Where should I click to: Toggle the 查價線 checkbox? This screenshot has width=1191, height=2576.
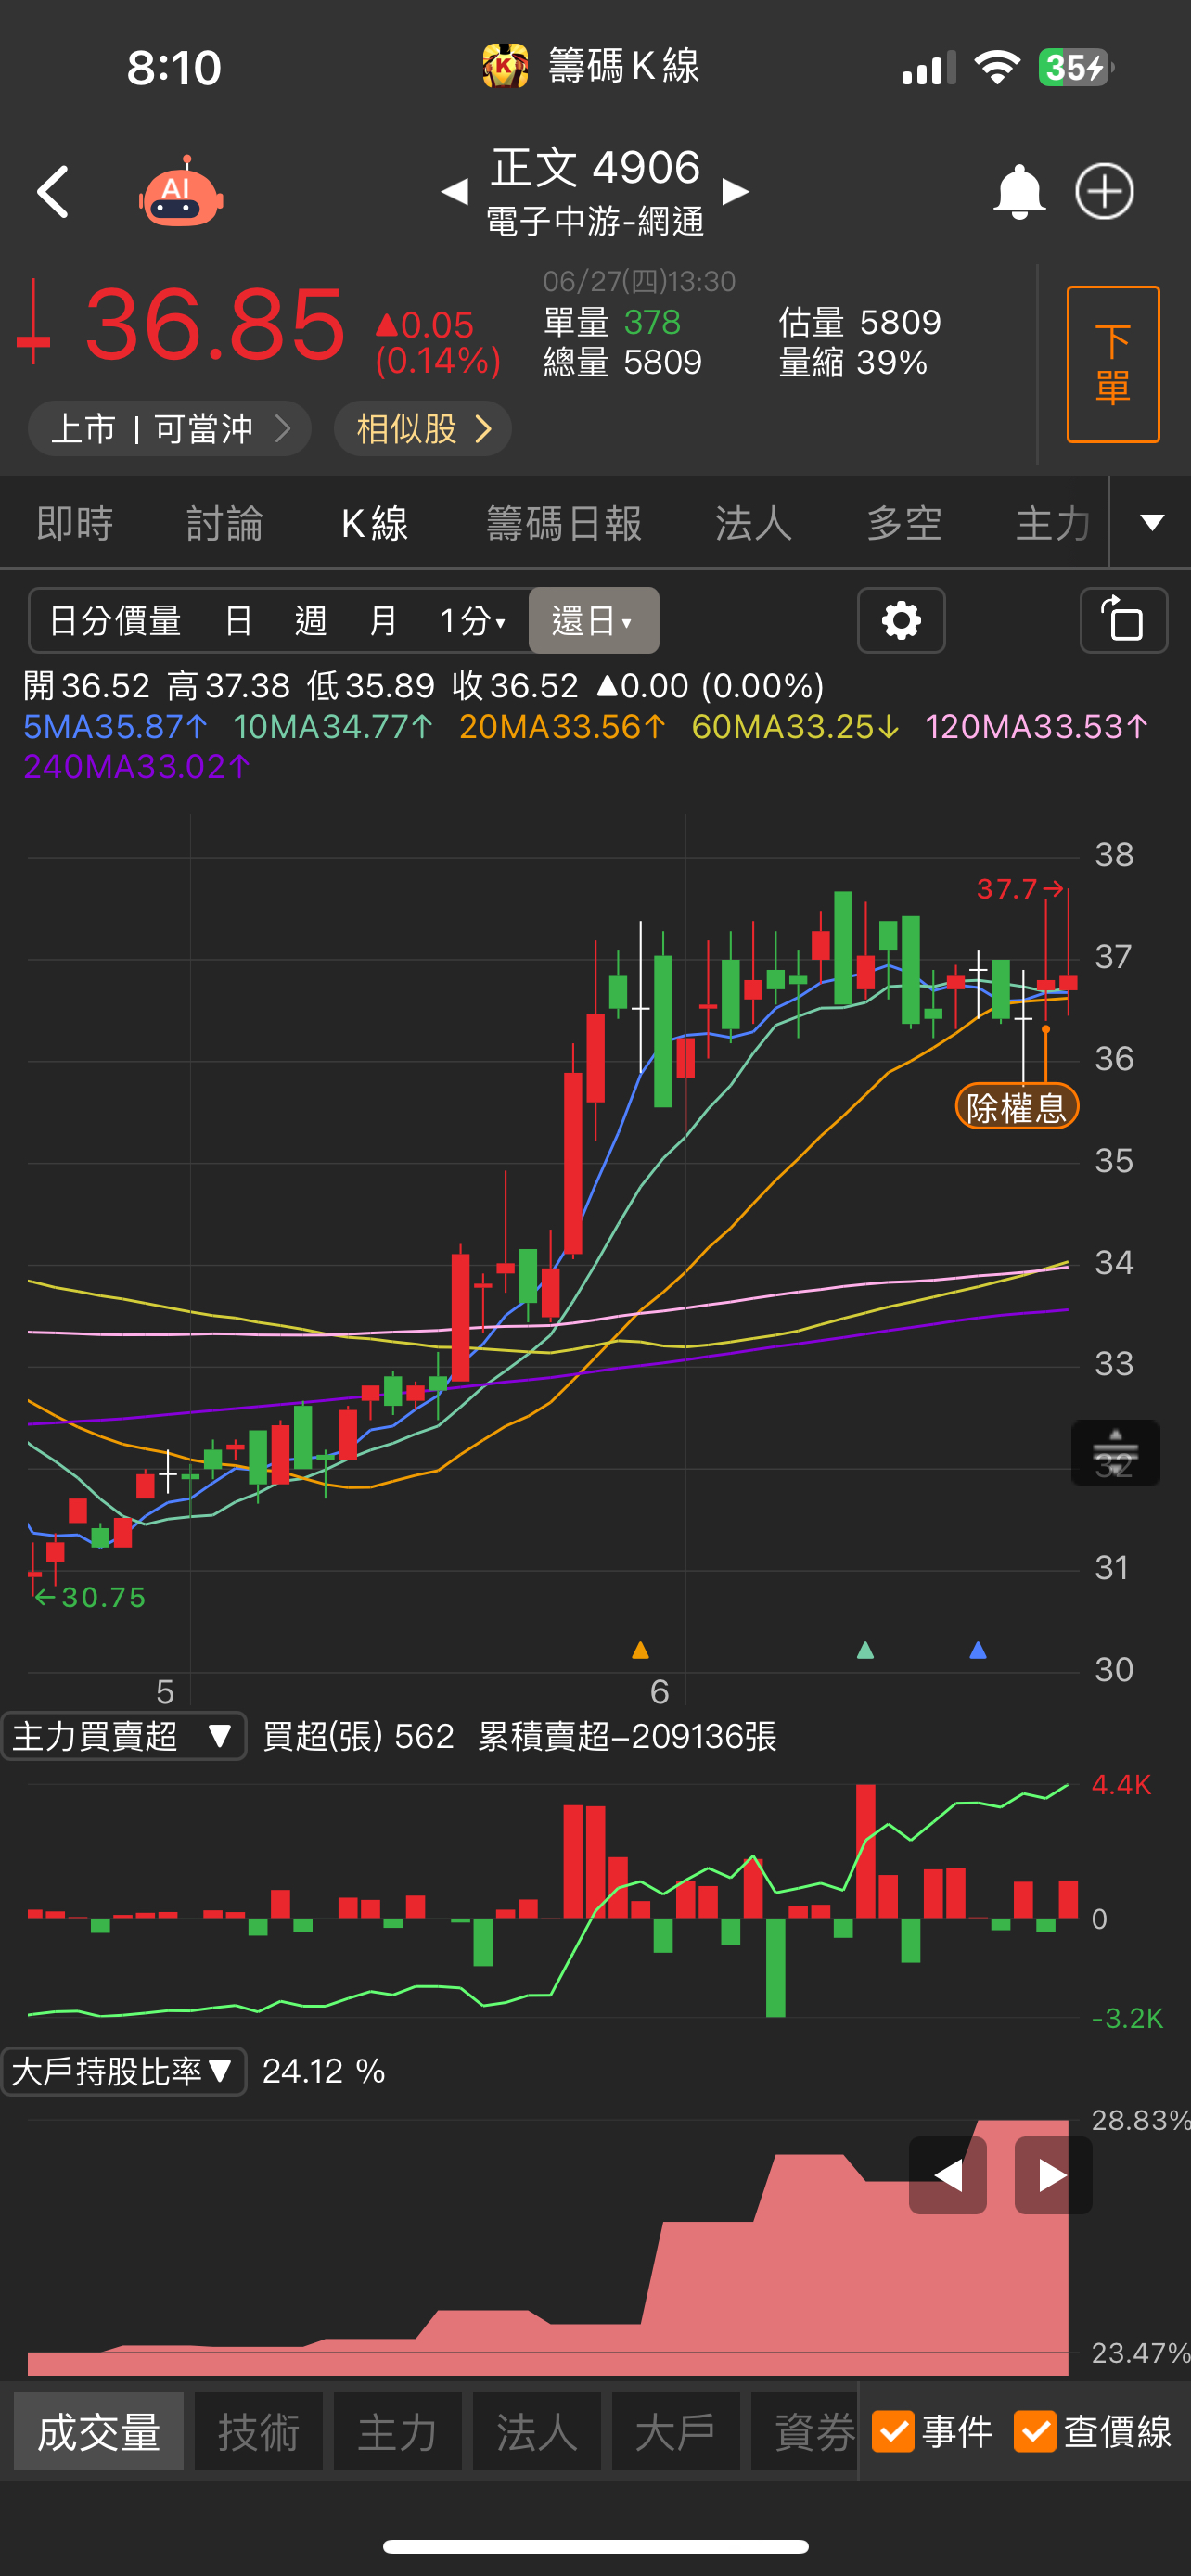coord(1035,2431)
